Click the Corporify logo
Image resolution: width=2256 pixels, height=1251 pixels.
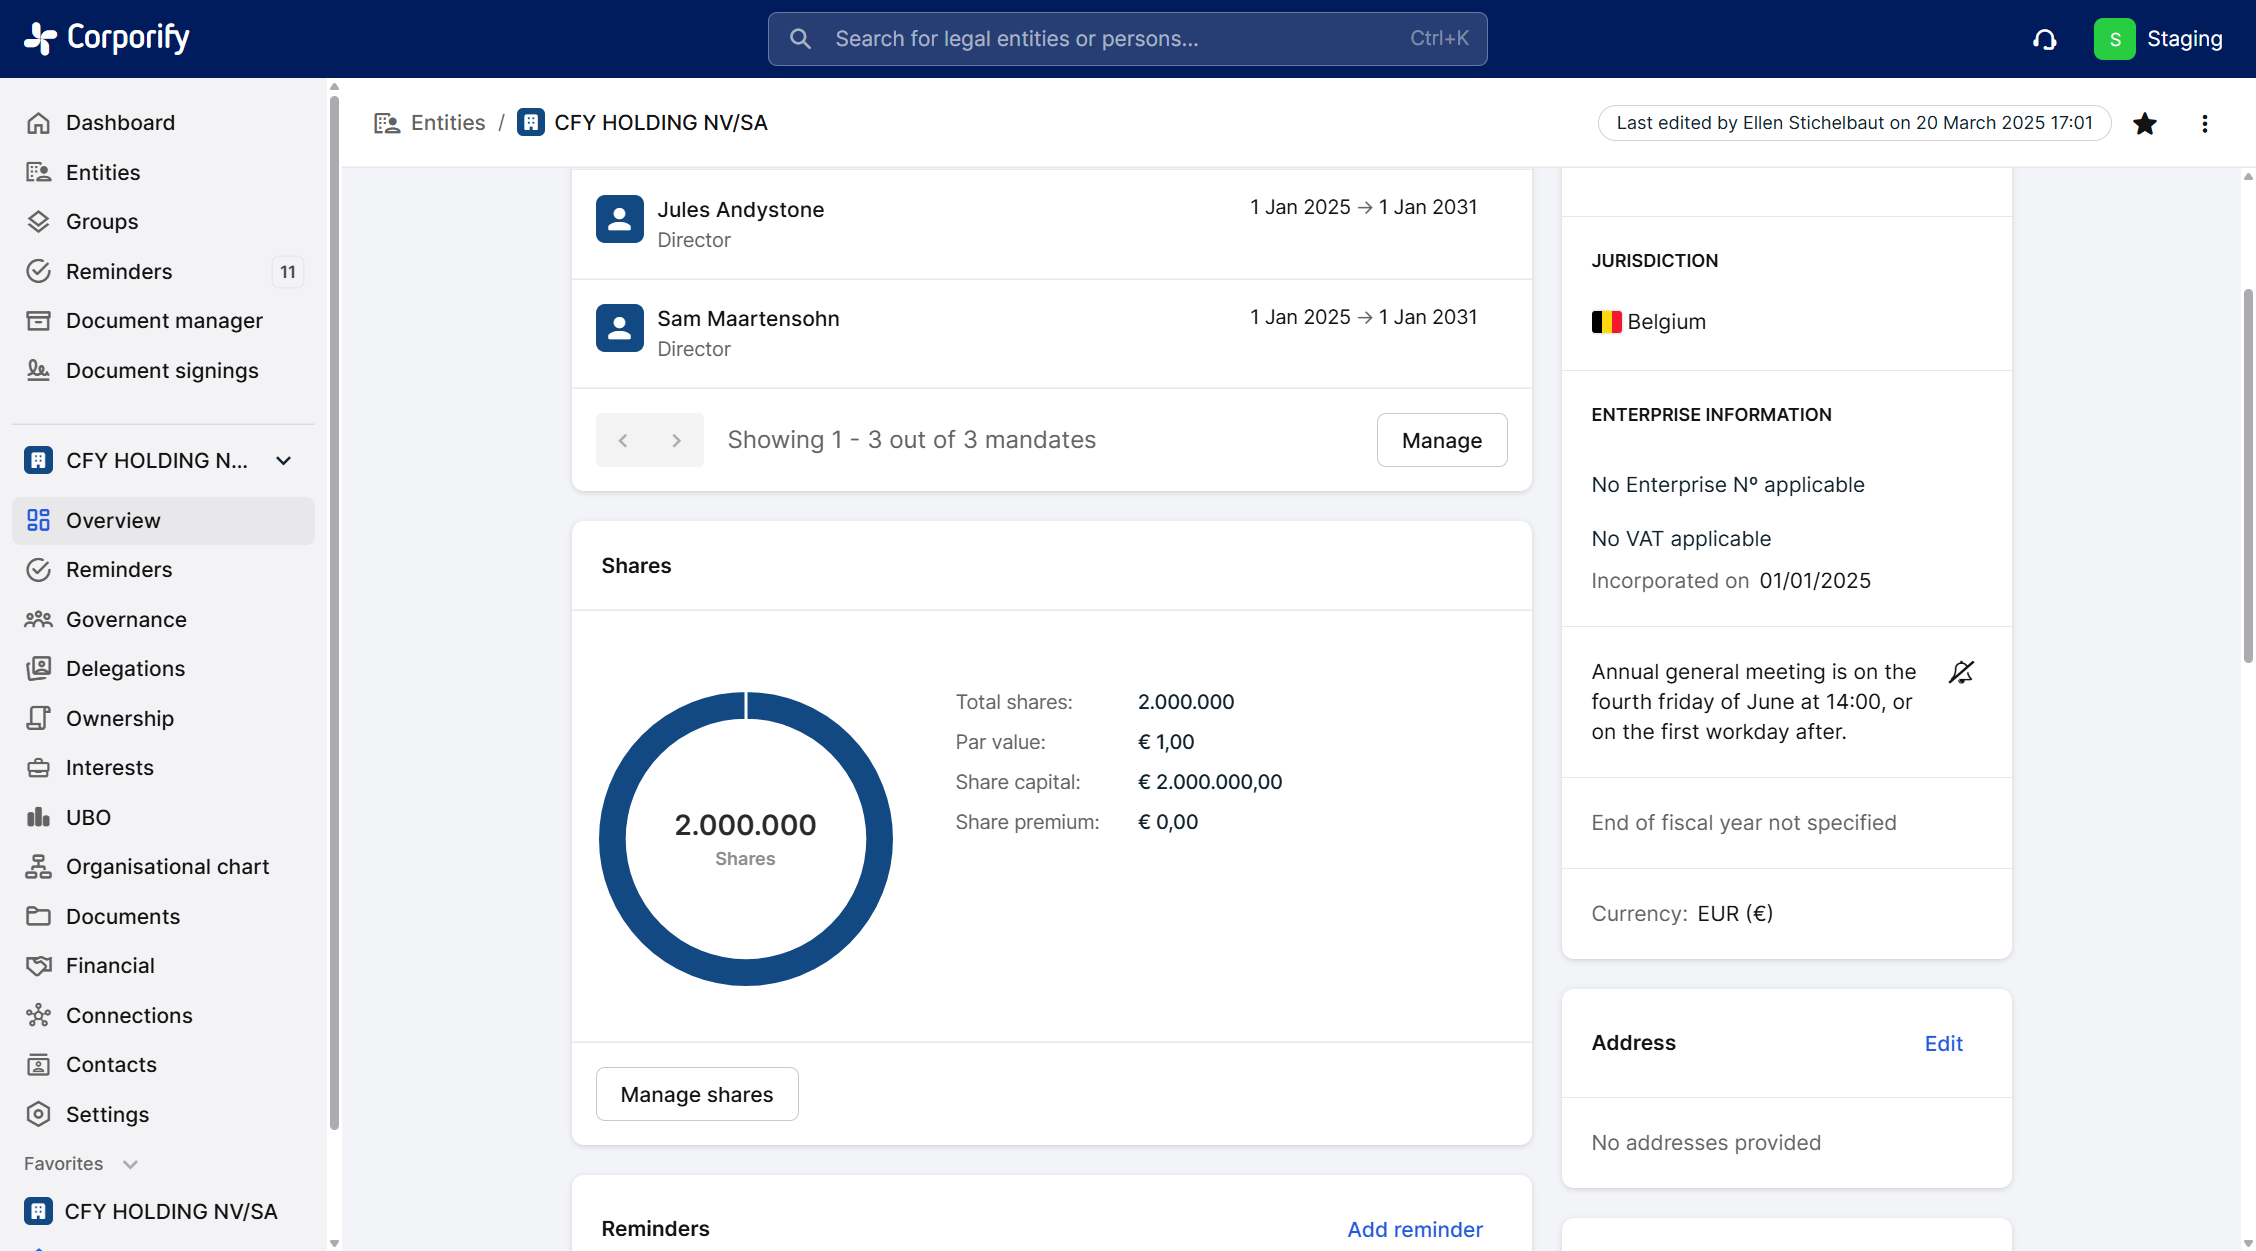(106, 38)
